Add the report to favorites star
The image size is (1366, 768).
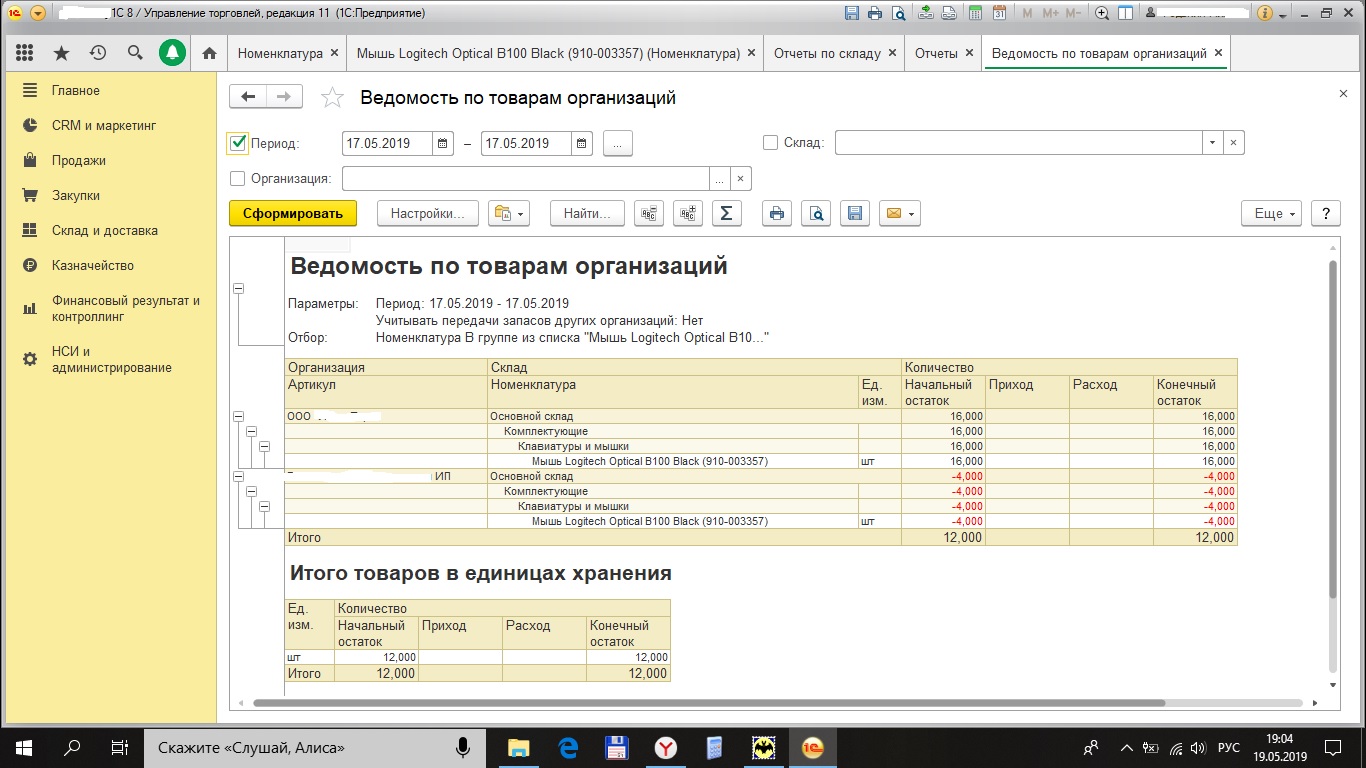332,98
